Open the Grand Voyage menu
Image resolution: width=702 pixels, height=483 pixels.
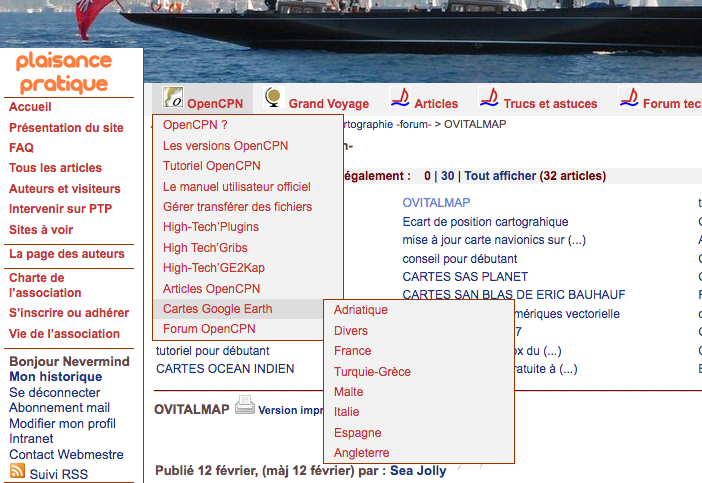click(329, 104)
